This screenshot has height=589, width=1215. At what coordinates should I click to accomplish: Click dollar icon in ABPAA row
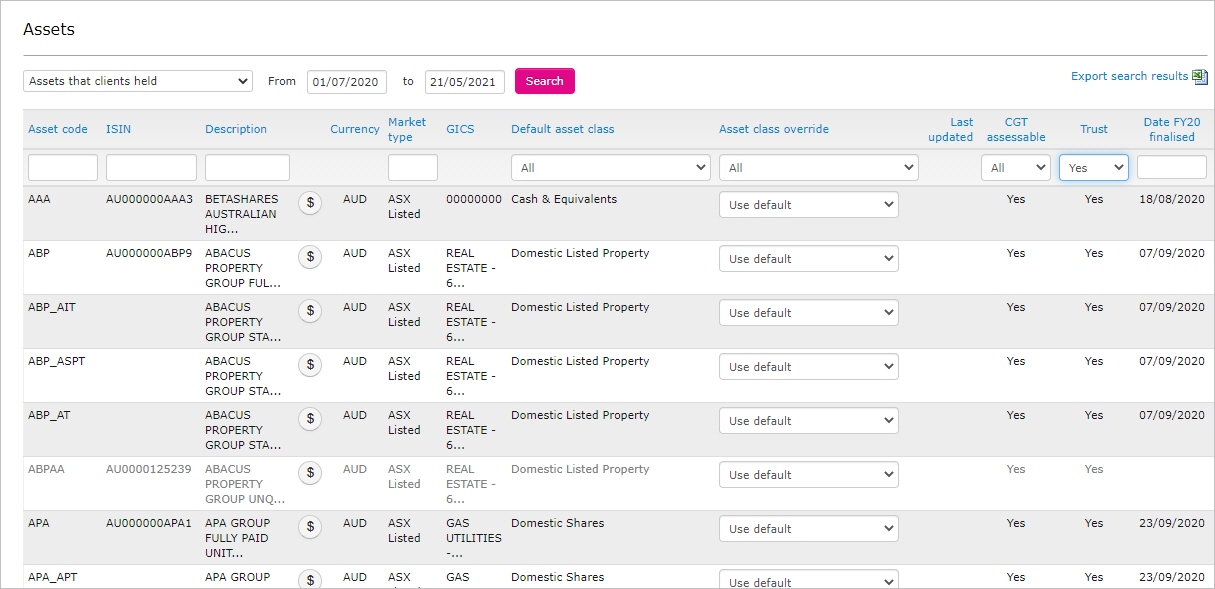coord(310,473)
